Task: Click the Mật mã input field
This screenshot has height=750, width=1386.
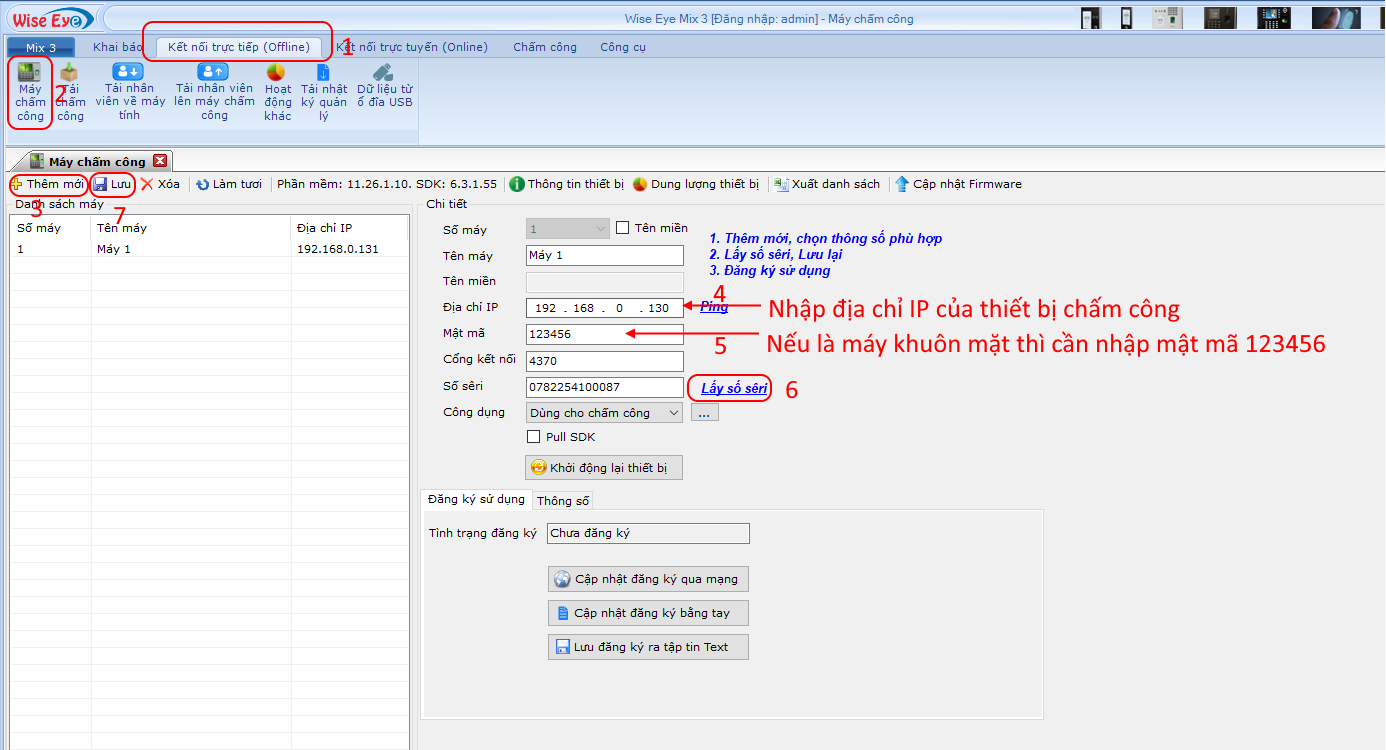Action: pyautogui.click(x=604, y=335)
